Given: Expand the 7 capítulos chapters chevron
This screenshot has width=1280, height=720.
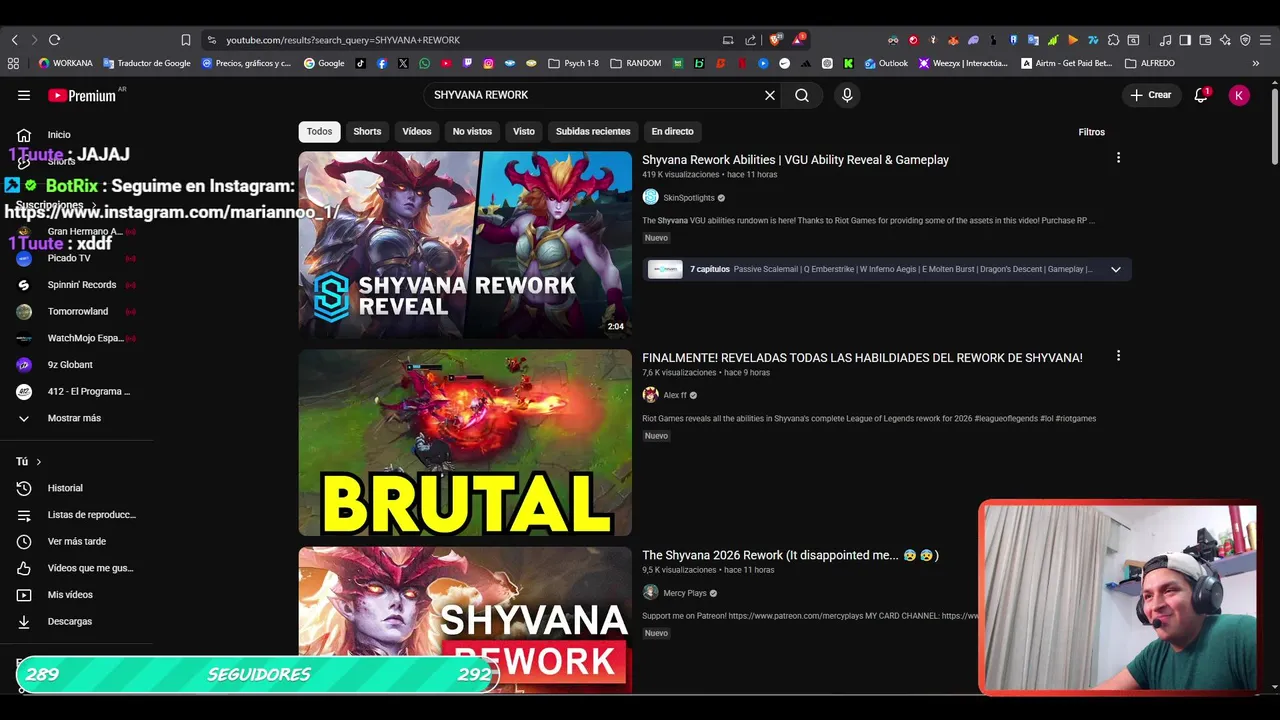Looking at the screenshot, I should pos(1115,269).
